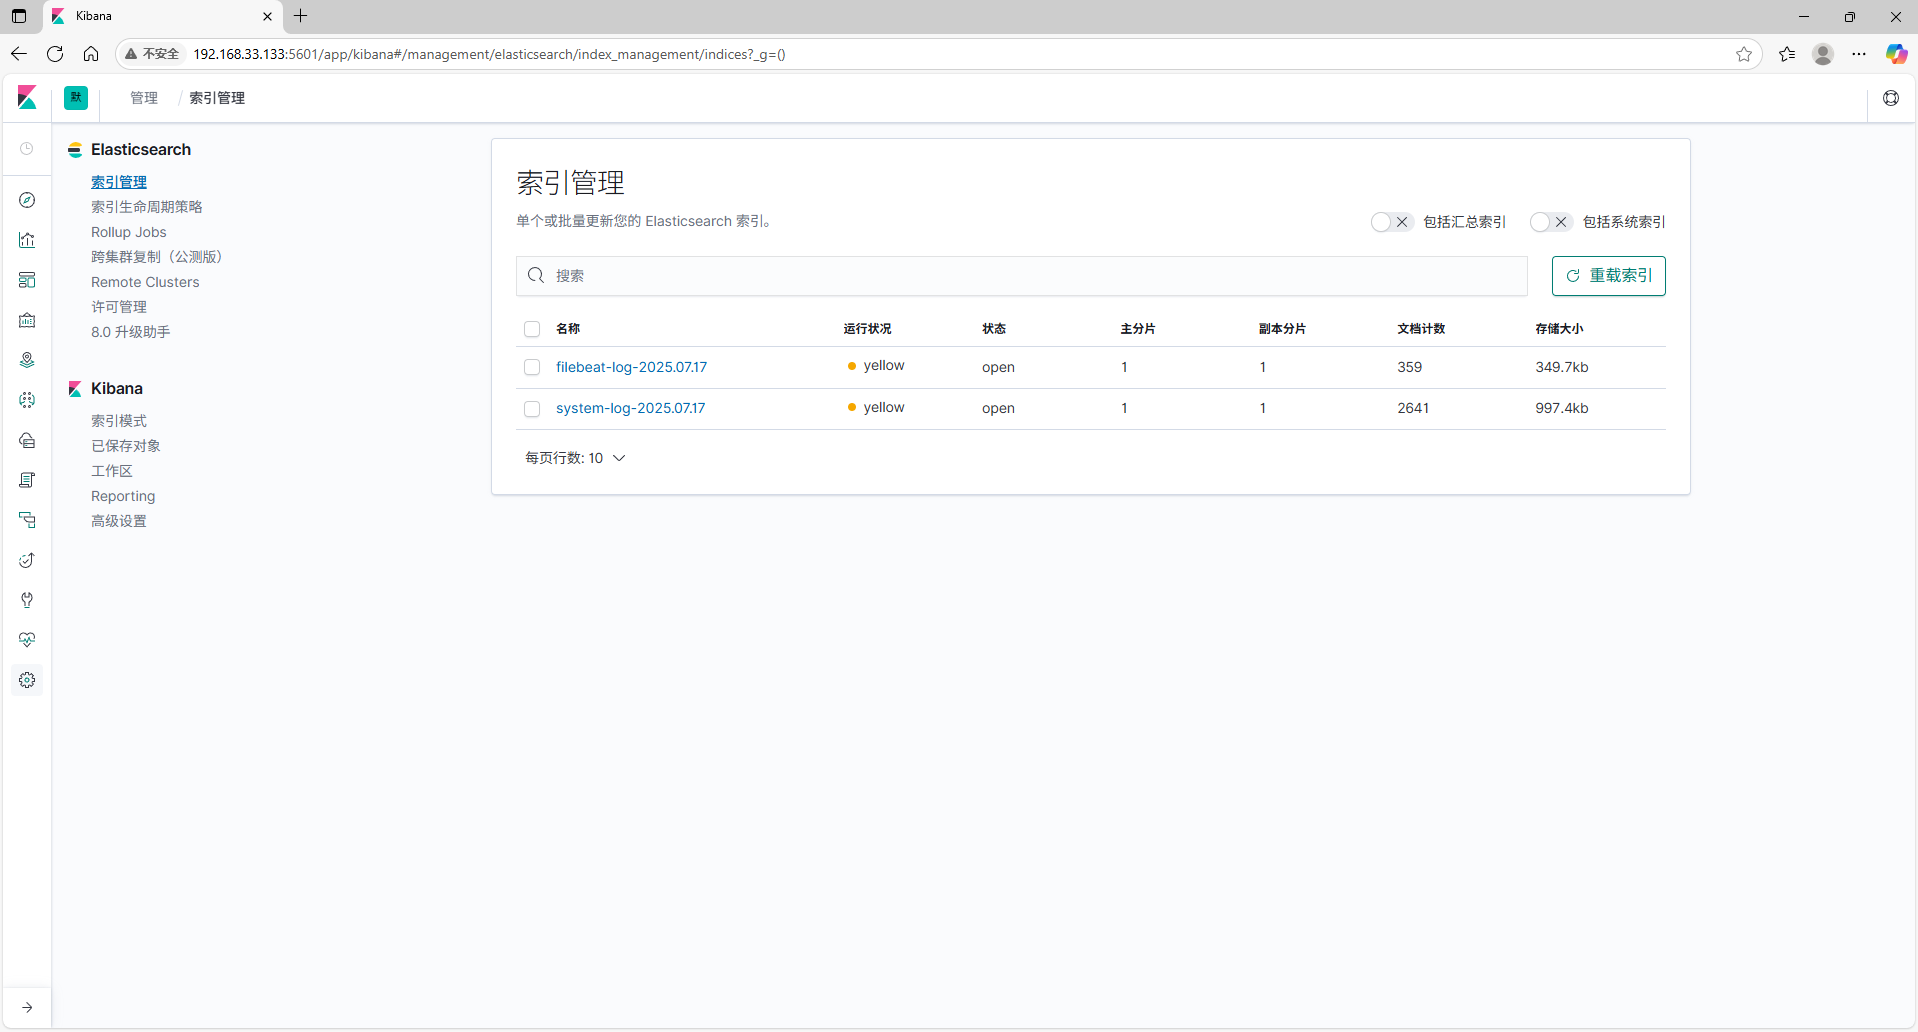This screenshot has height=1032, width=1918.
Task: Open Logs from the sidebar icon
Action: [x=27, y=480]
